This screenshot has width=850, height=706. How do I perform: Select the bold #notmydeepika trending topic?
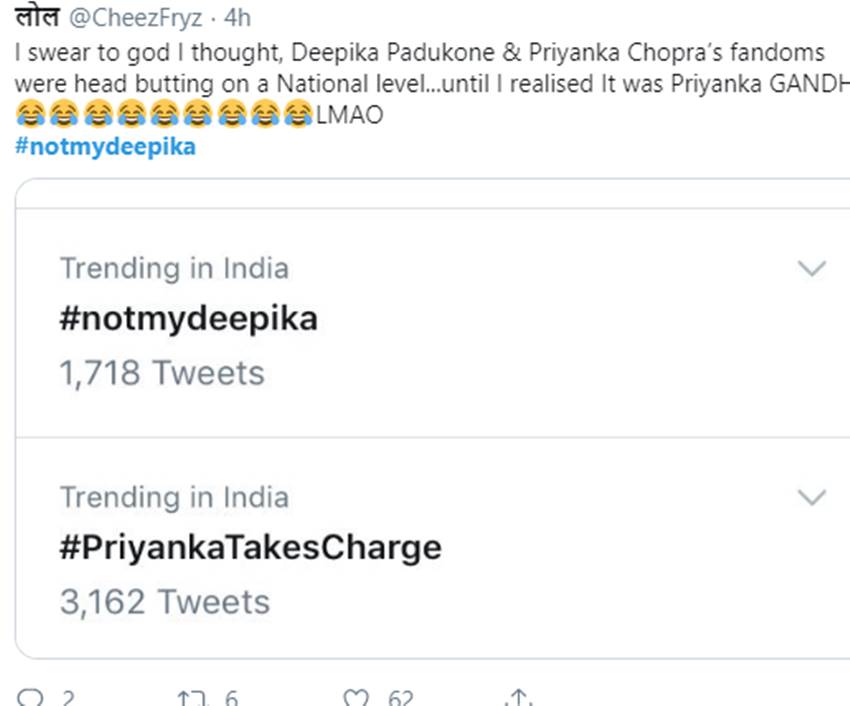[188, 319]
